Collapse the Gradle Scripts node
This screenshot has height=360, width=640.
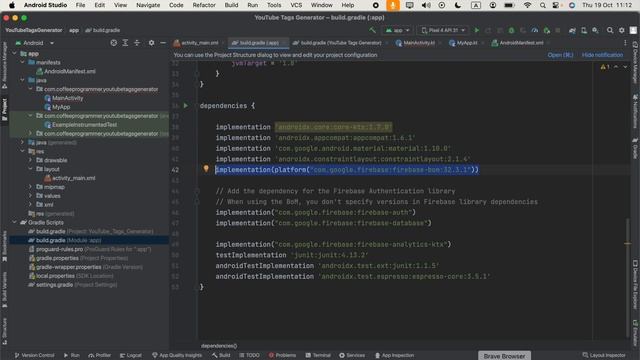pos(15,222)
